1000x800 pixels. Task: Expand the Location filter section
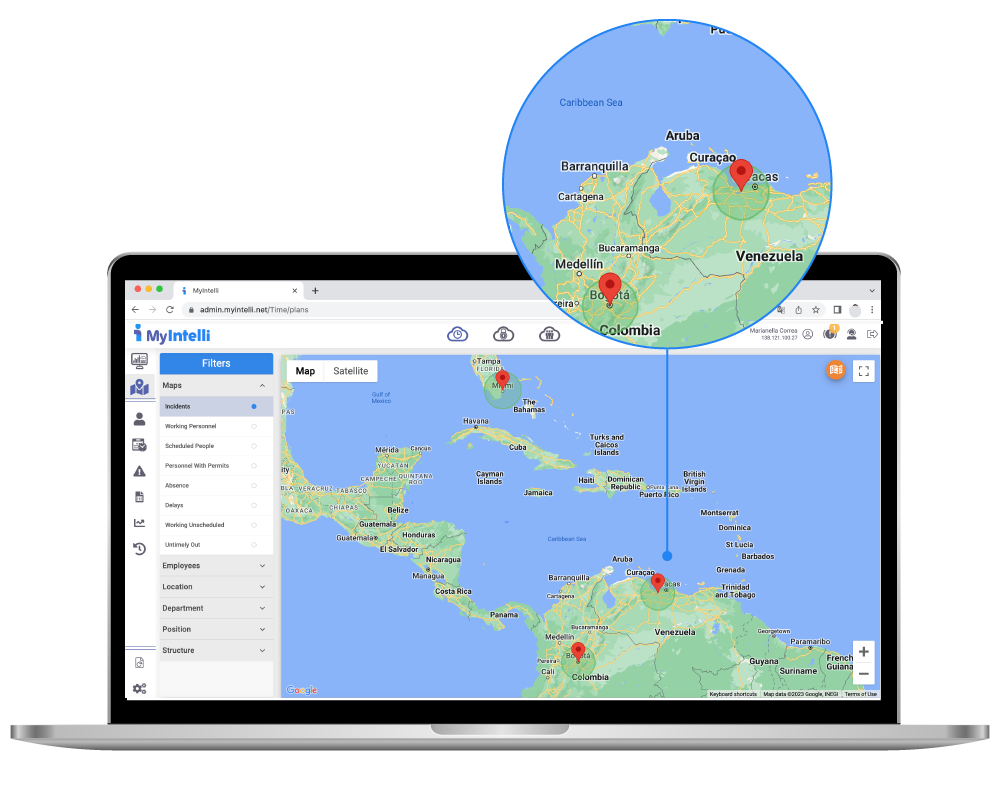[216, 587]
